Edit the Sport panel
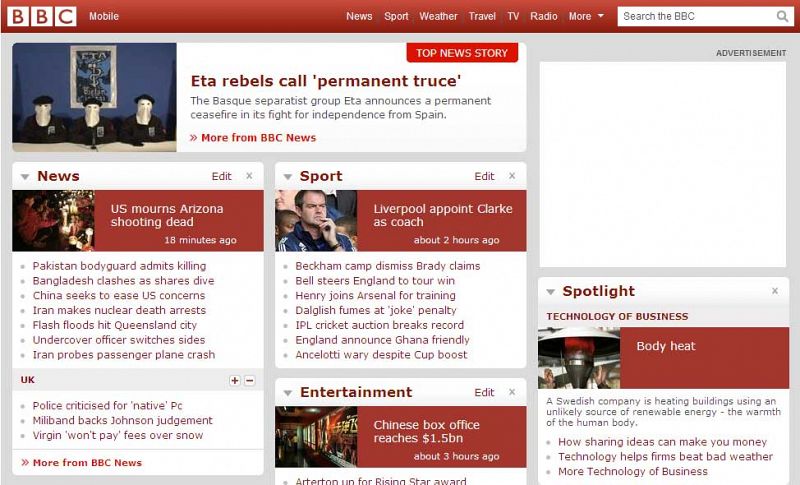The height and width of the screenshot is (485, 800). [x=484, y=176]
